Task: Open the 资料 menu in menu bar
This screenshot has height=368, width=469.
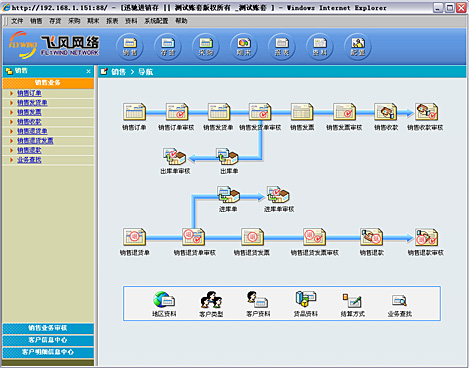Action: coord(131,21)
